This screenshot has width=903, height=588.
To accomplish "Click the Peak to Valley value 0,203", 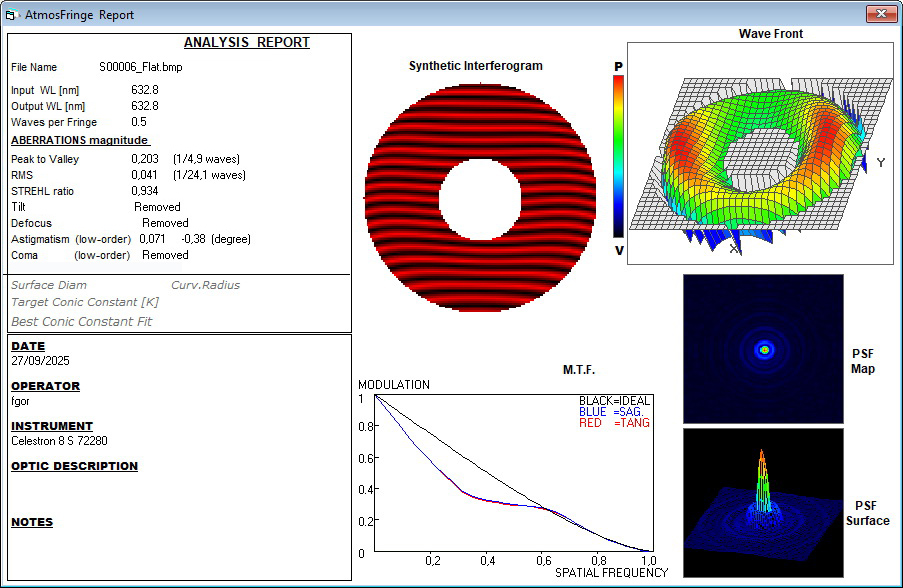I will point(145,159).
